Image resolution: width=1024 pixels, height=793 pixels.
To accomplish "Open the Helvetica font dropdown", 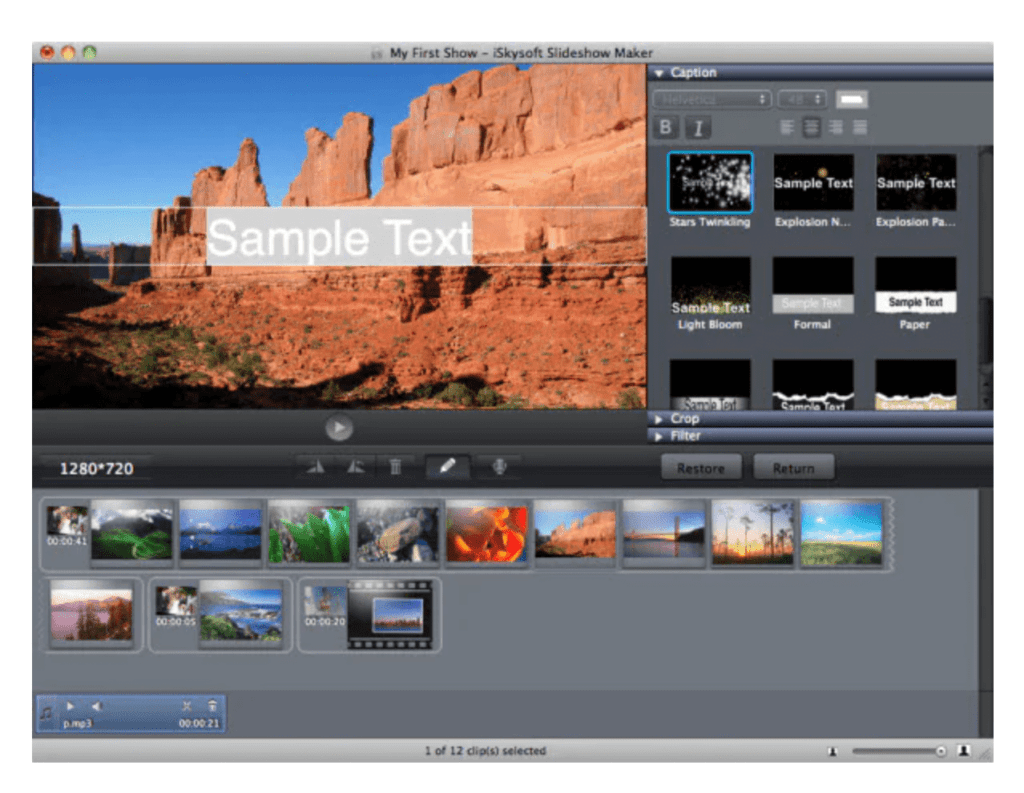I will pyautogui.click(x=712, y=99).
